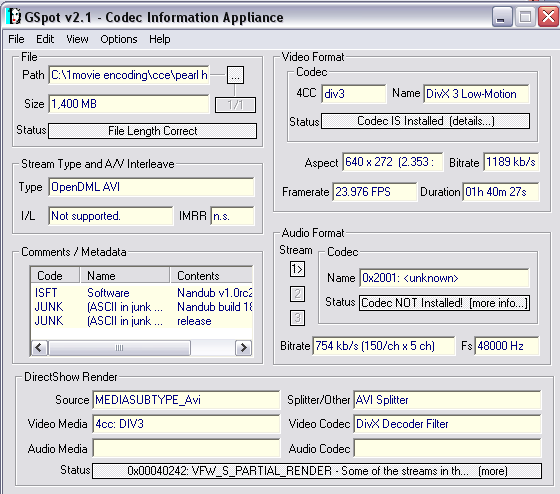Click the Fs field 48000 Hz
The width and height of the screenshot is (560, 494).
point(507,346)
